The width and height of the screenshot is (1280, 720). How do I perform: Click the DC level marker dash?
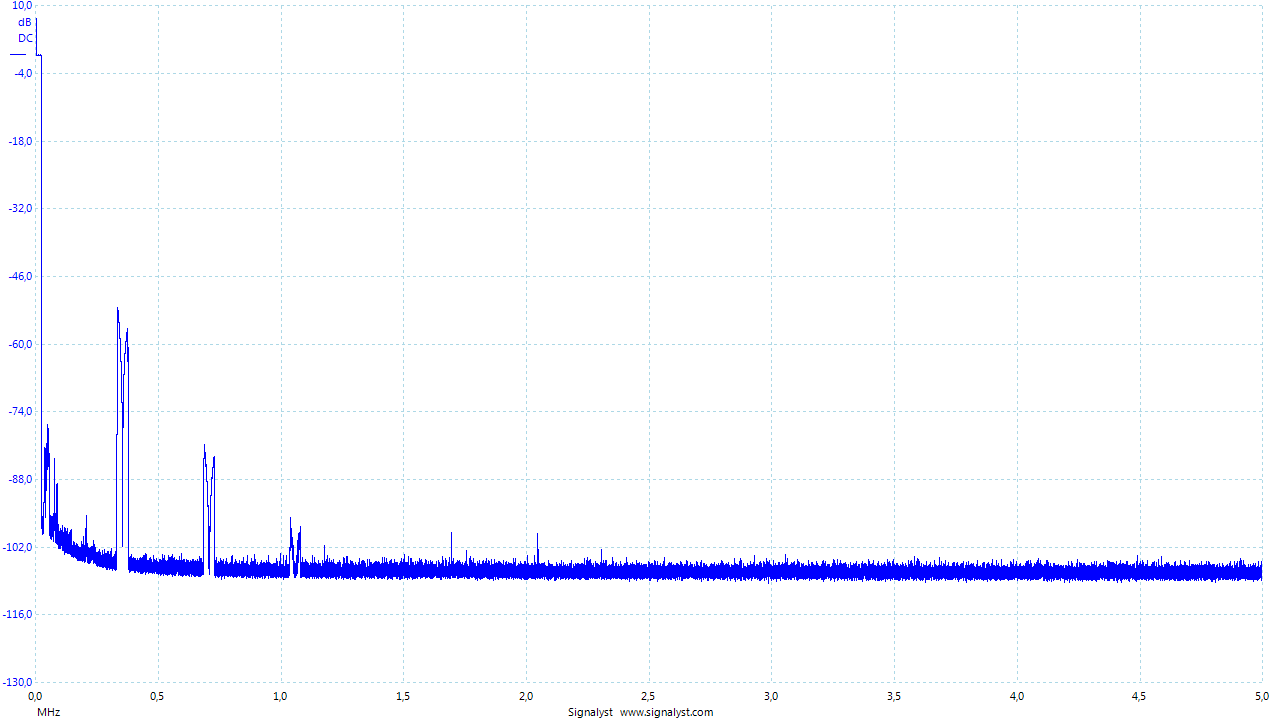coord(18,54)
